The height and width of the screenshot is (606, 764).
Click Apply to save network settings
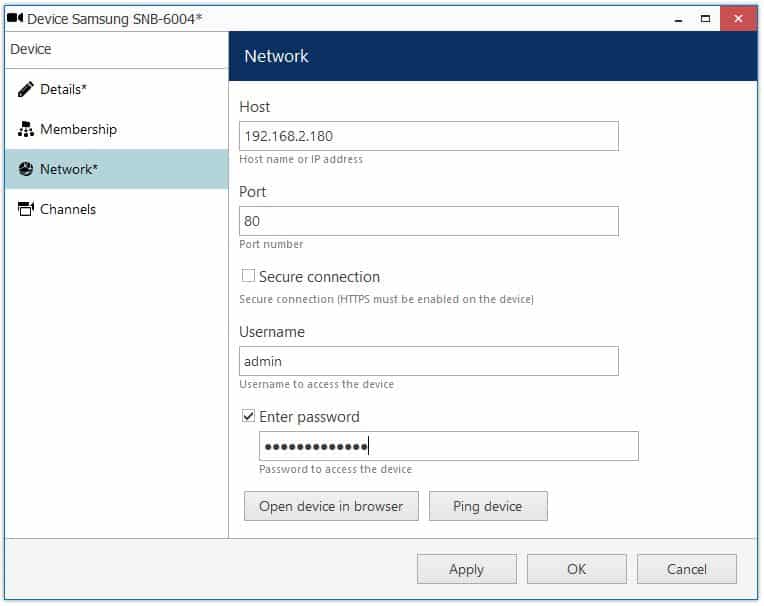[x=466, y=569]
